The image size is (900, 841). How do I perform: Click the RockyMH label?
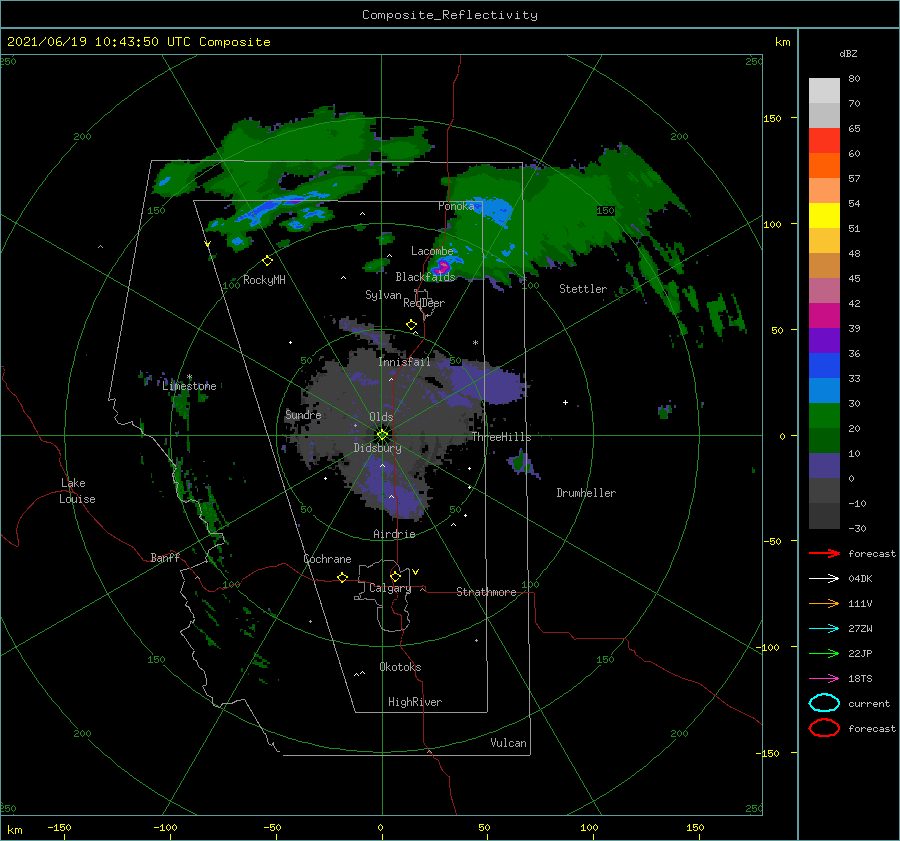[x=264, y=280]
